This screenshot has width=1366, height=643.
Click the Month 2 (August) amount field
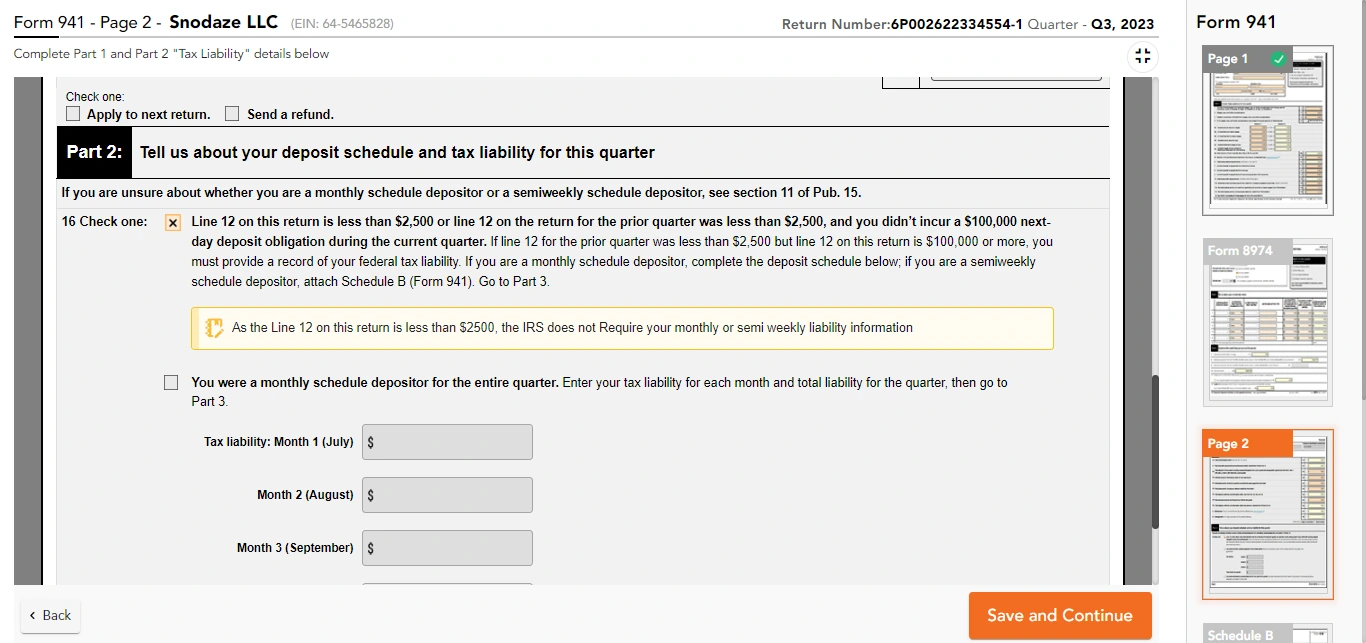(x=447, y=494)
